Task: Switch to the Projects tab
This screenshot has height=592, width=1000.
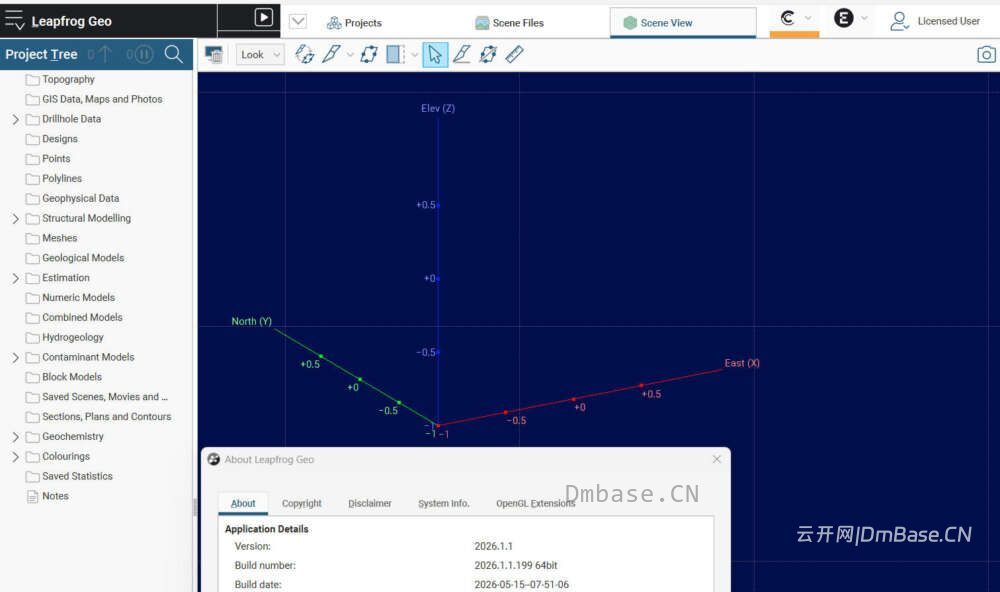Action: tap(355, 23)
